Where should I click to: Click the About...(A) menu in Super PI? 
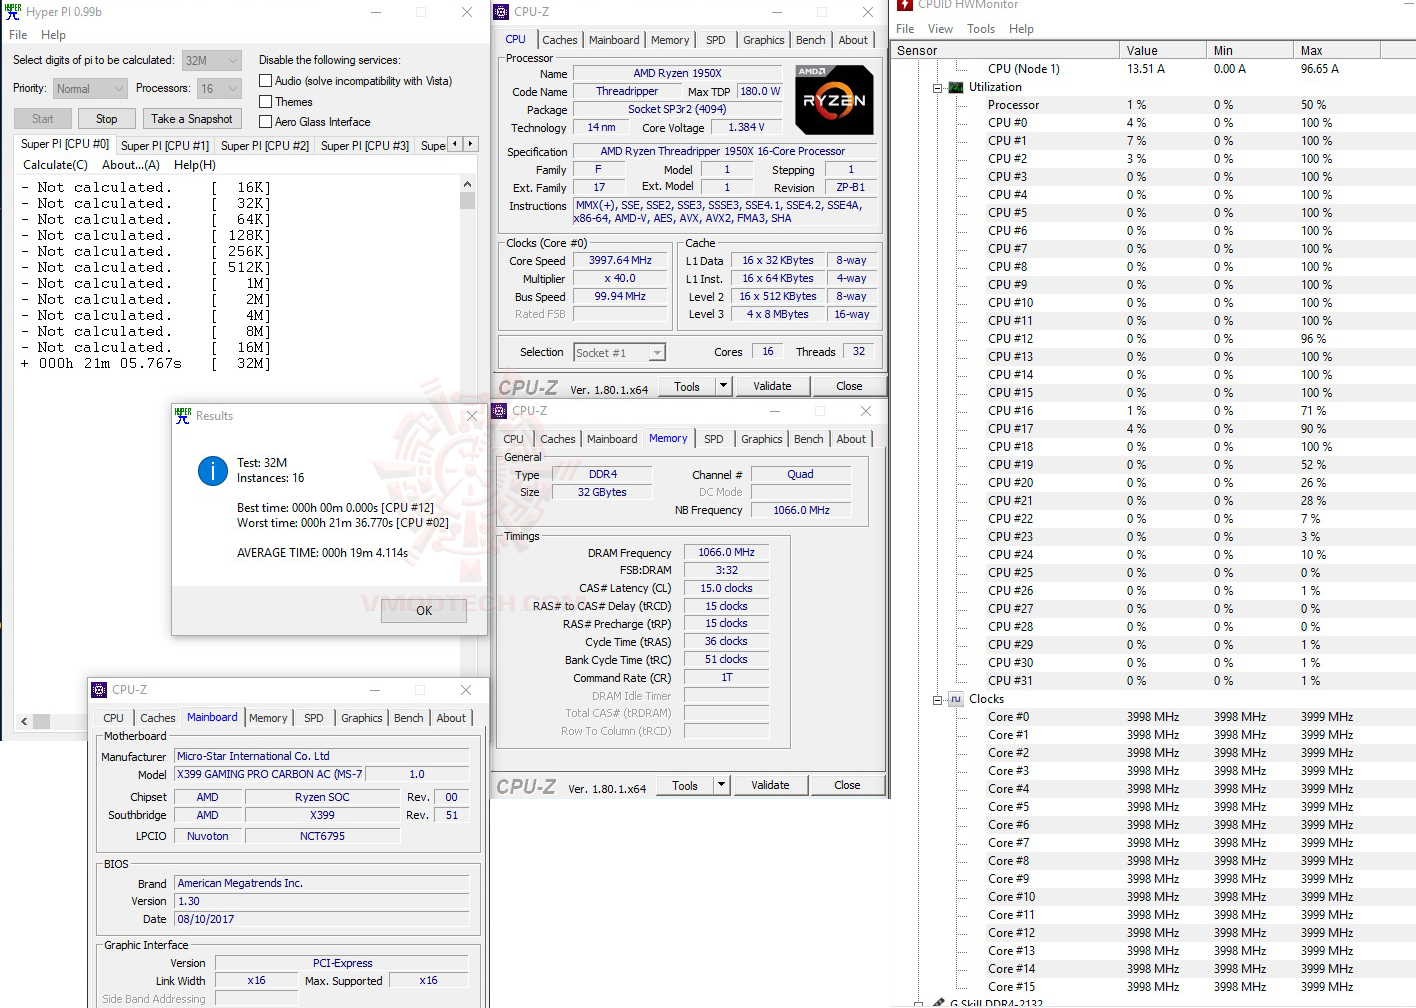(x=131, y=165)
